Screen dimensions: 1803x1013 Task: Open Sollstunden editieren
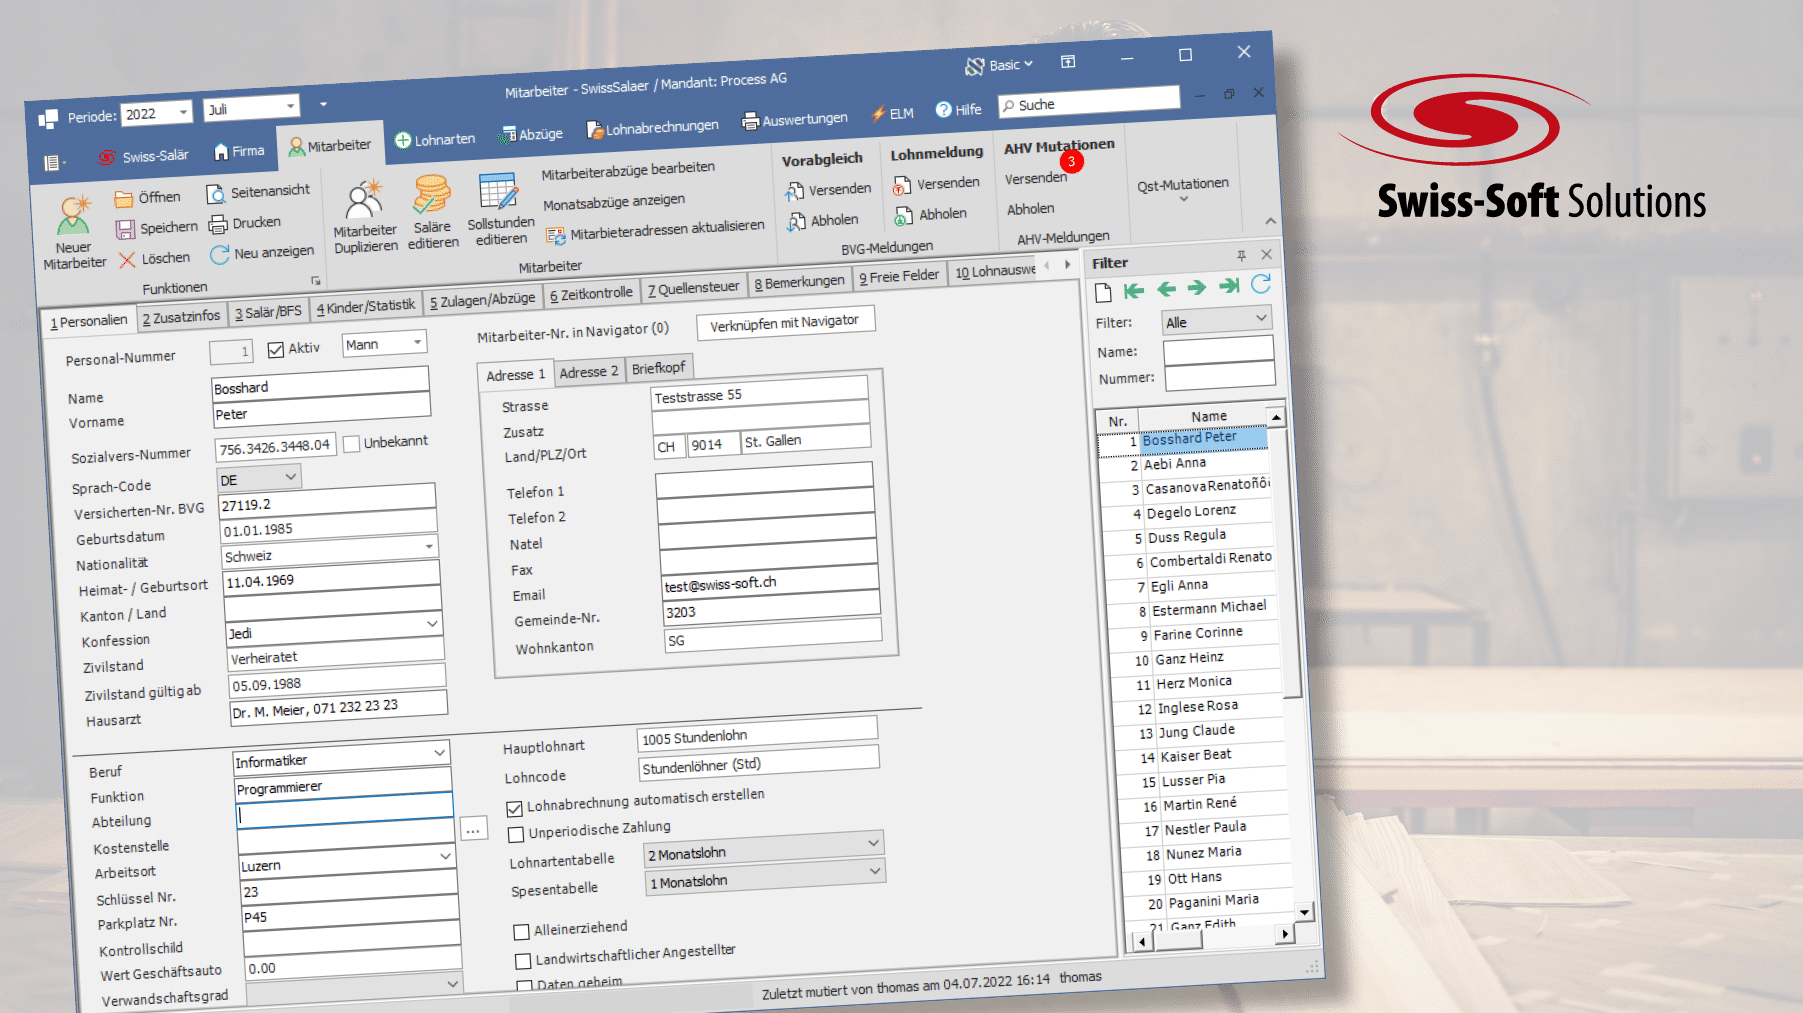(x=498, y=192)
